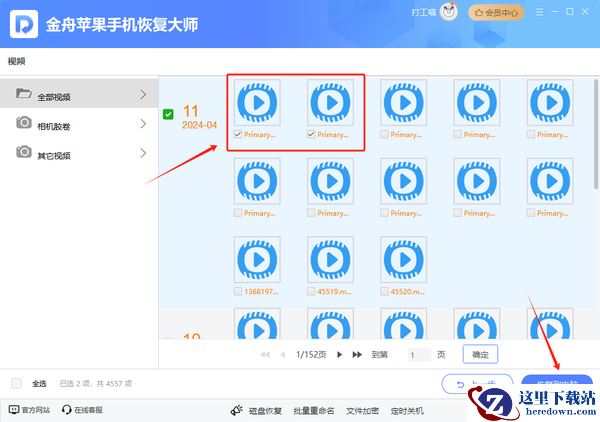600x422 pixels.
Task: Click the 视频 header label
Action: pos(16,61)
